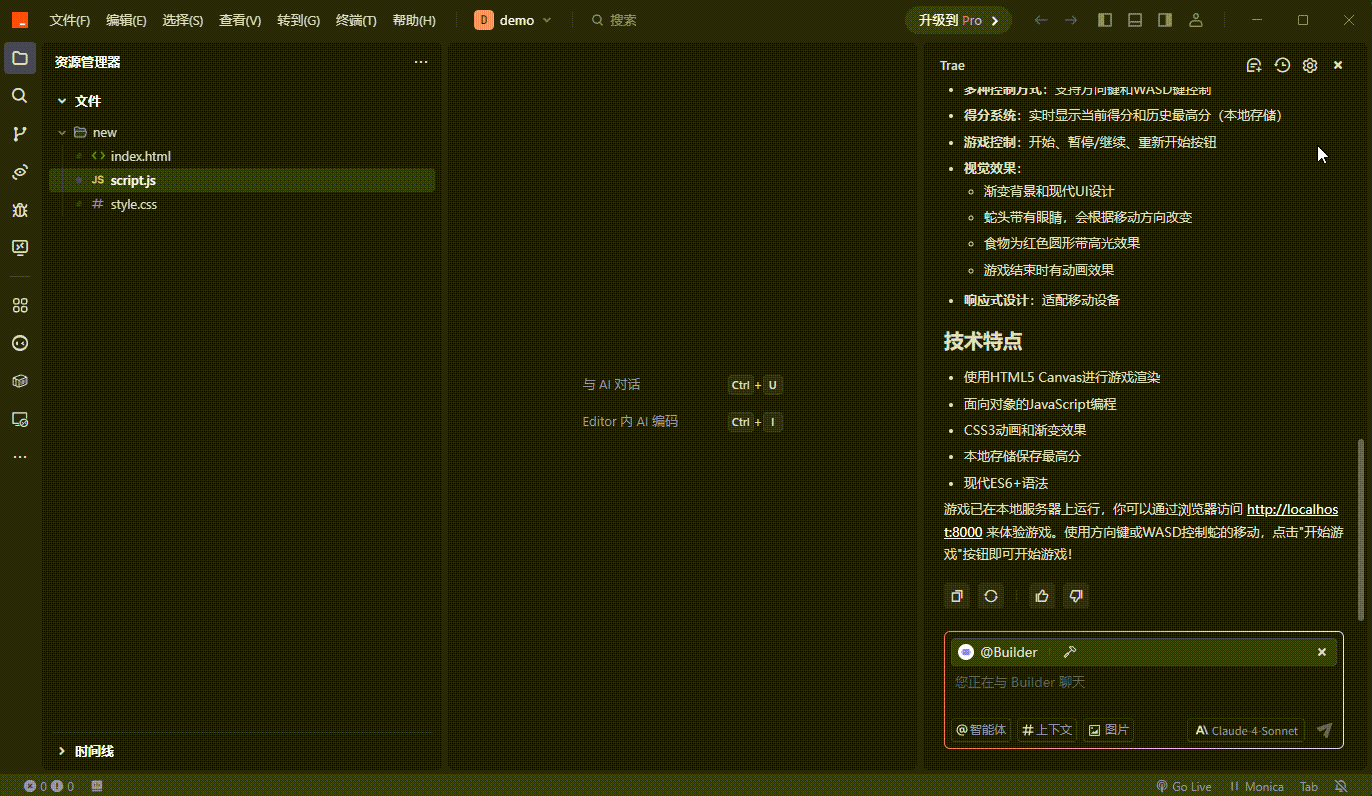Screen dimensions: 1372x796
Task: Open the Run and Debug bug icon
Action: tap(20, 210)
